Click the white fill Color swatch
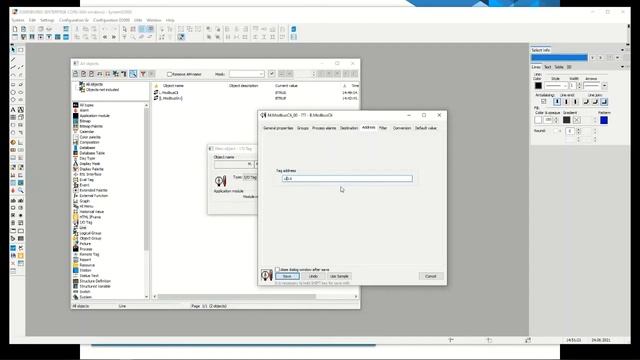The image size is (640, 360). [x=538, y=120]
